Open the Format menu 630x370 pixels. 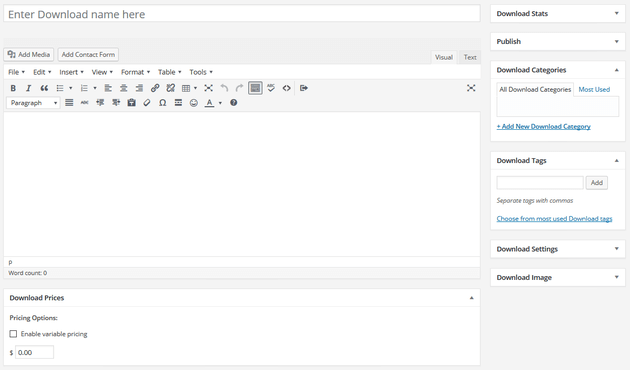point(135,72)
